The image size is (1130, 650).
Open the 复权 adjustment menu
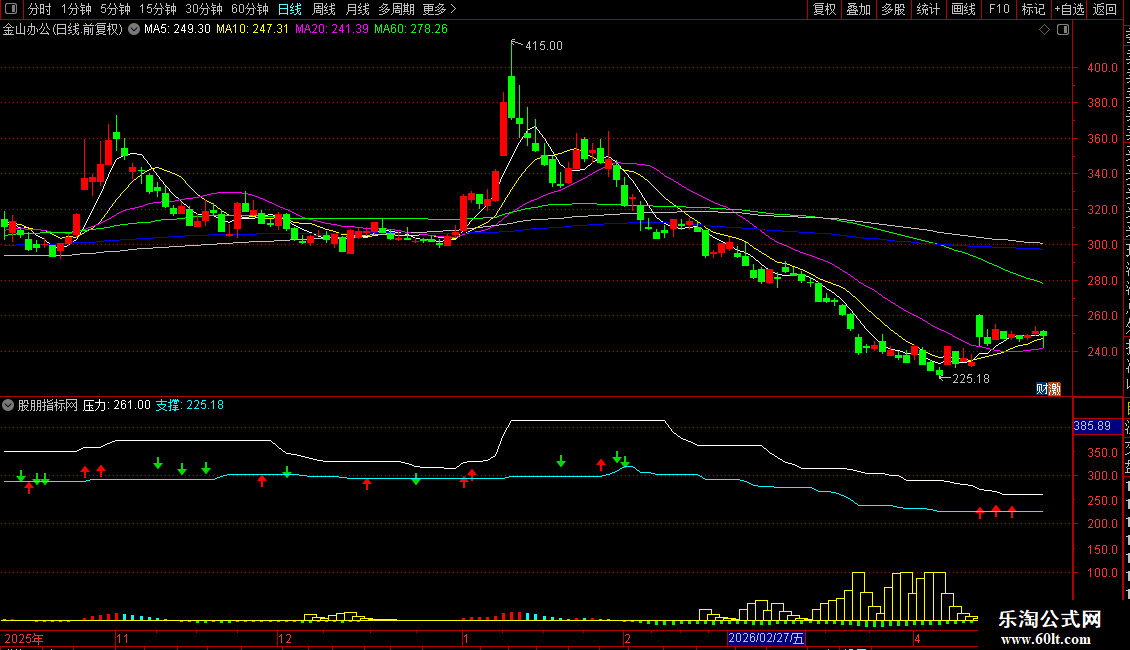(x=824, y=9)
